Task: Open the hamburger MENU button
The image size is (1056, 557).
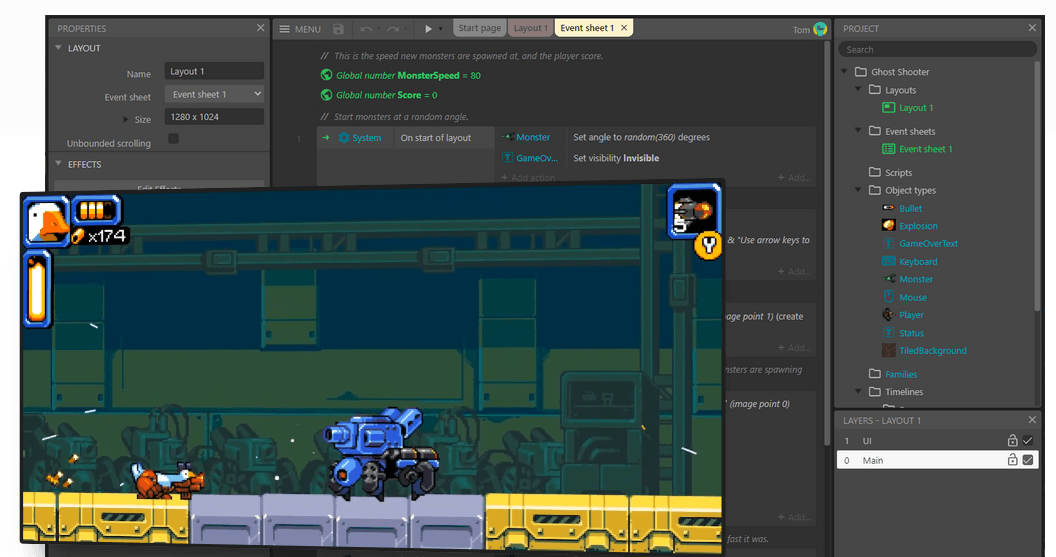Action: [300, 29]
